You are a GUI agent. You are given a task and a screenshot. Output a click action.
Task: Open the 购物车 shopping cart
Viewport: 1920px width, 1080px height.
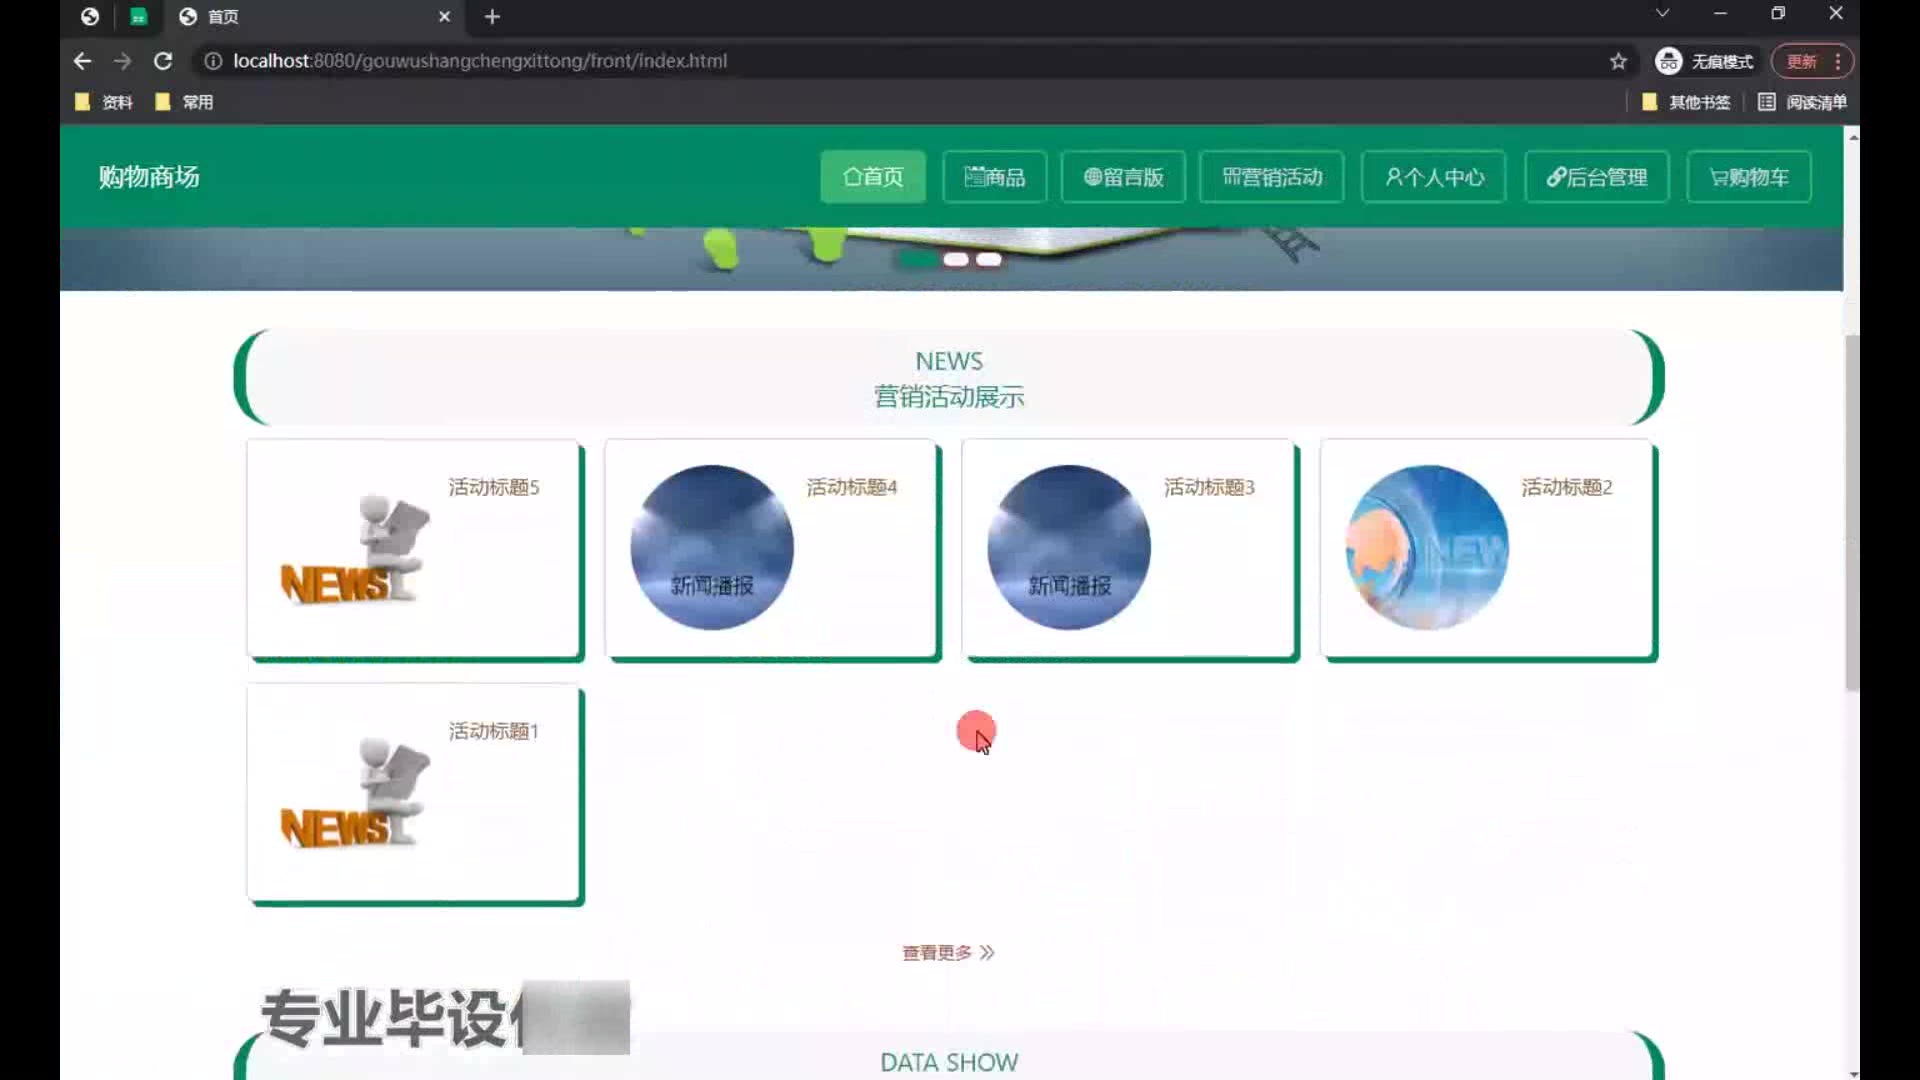pos(1748,177)
